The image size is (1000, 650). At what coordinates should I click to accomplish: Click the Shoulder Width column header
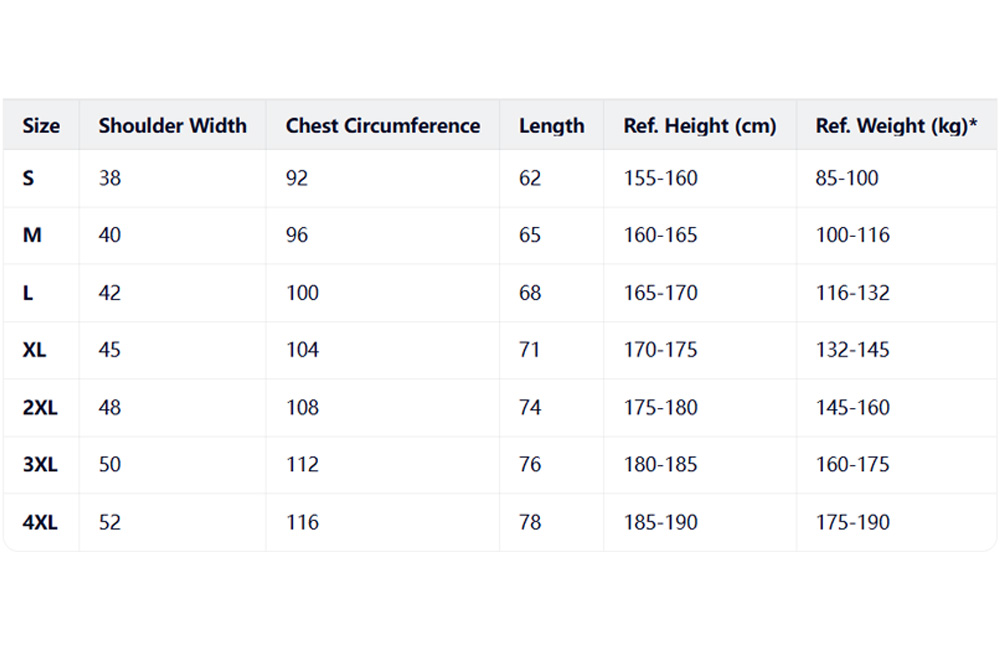click(172, 126)
